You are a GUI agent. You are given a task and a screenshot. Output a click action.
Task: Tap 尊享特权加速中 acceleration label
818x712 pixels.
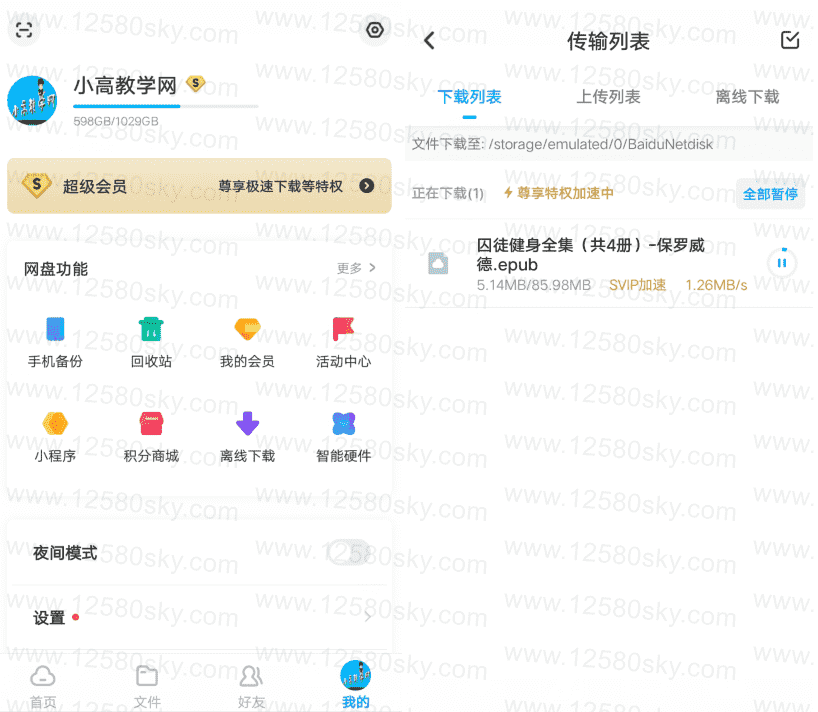click(x=559, y=194)
